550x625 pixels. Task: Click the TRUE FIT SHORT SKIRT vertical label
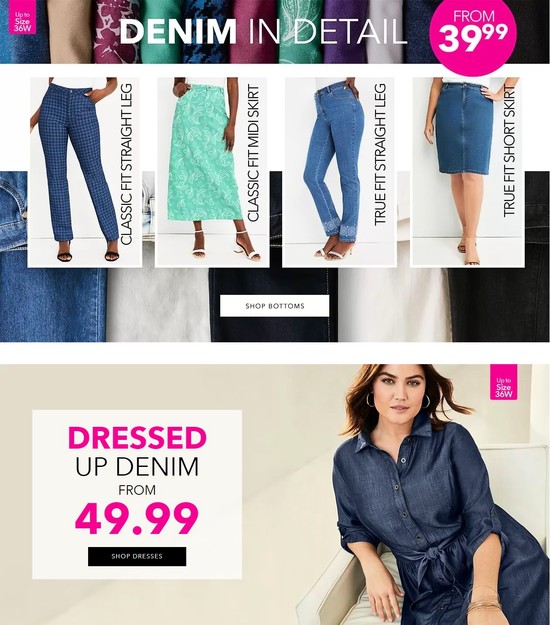509,151
